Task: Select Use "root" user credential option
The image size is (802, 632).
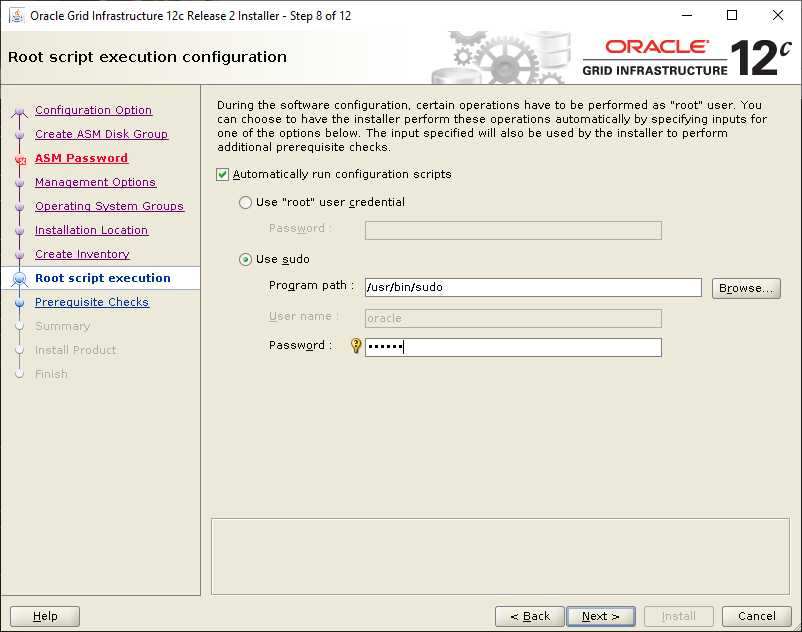Action: (246, 202)
